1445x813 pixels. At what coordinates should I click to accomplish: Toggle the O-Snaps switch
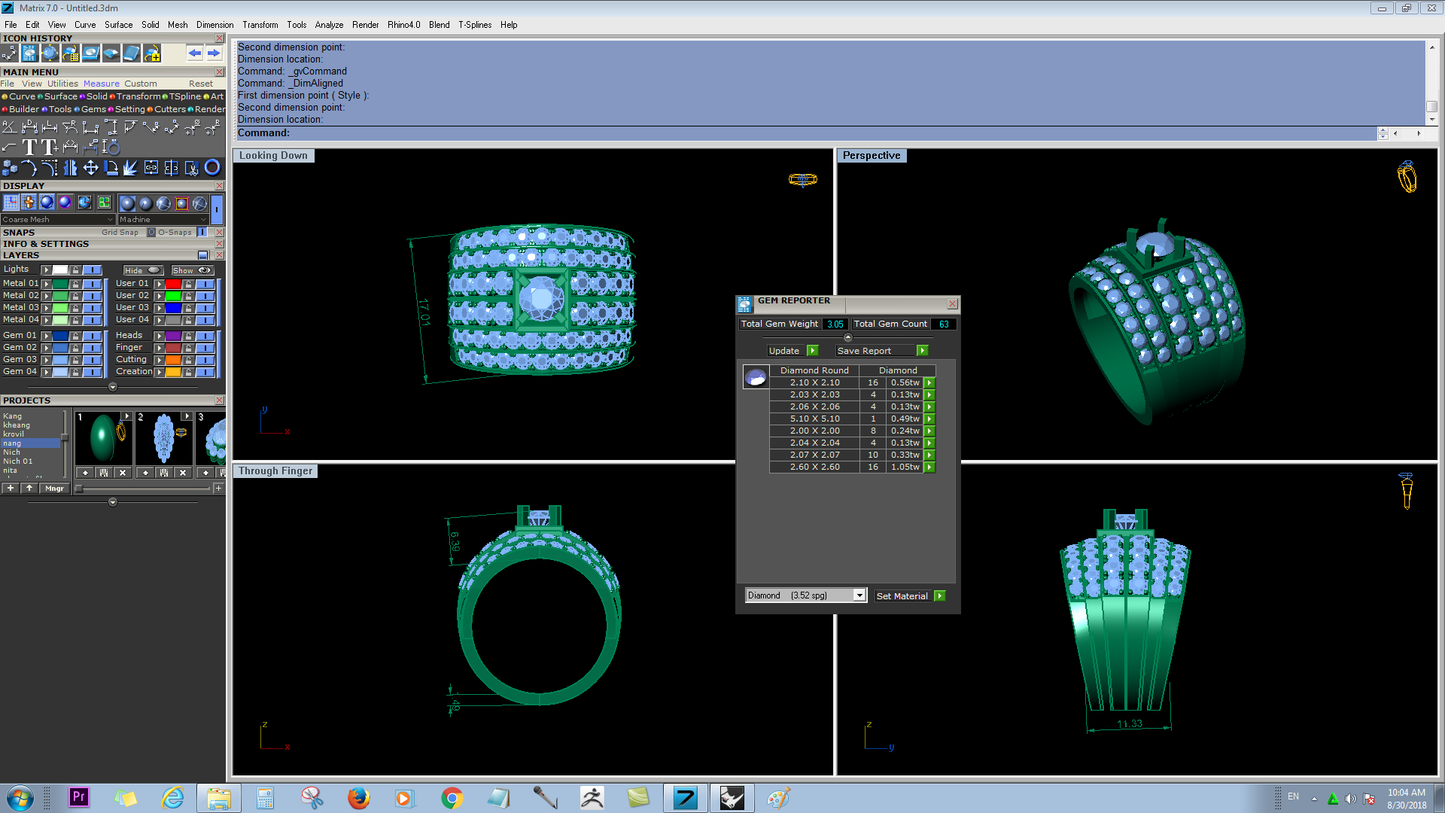tap(201, 232)
